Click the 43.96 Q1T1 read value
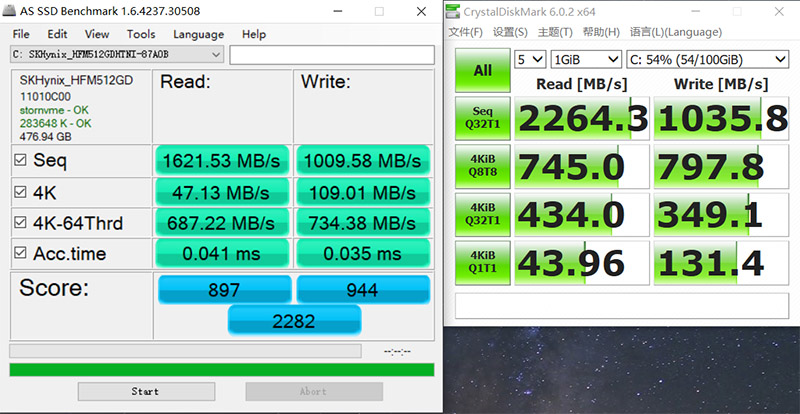800x414 pixels. point(582,263)
